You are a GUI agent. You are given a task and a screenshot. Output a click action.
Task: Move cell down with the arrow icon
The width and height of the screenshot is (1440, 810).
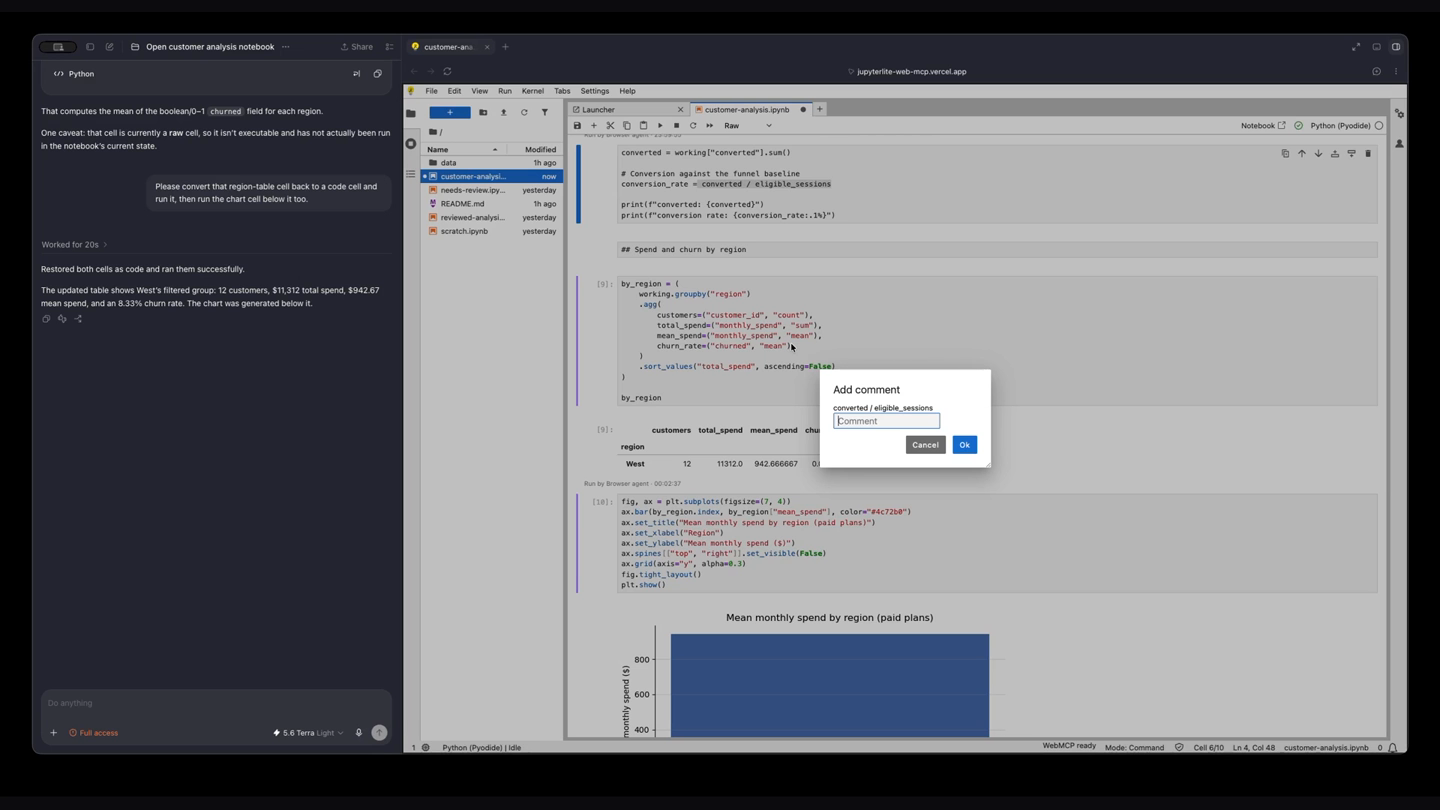1318,154
